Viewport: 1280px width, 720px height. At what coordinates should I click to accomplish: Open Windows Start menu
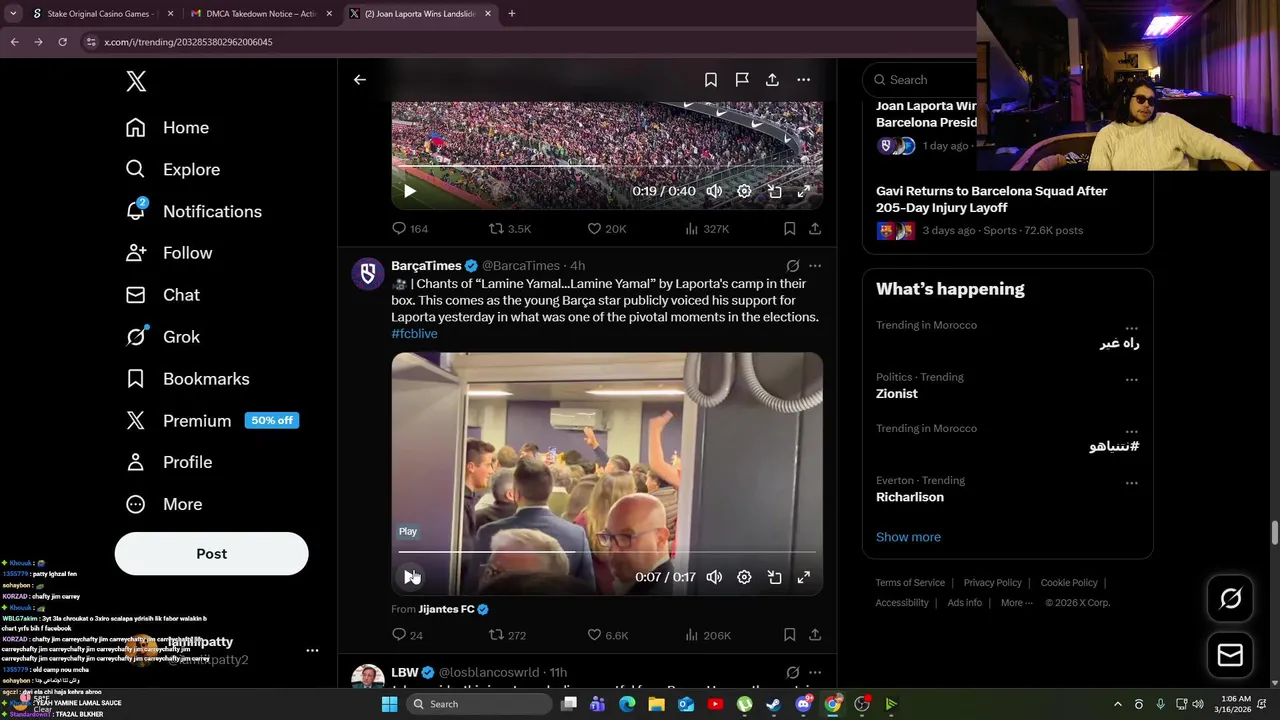click(389, 704)
